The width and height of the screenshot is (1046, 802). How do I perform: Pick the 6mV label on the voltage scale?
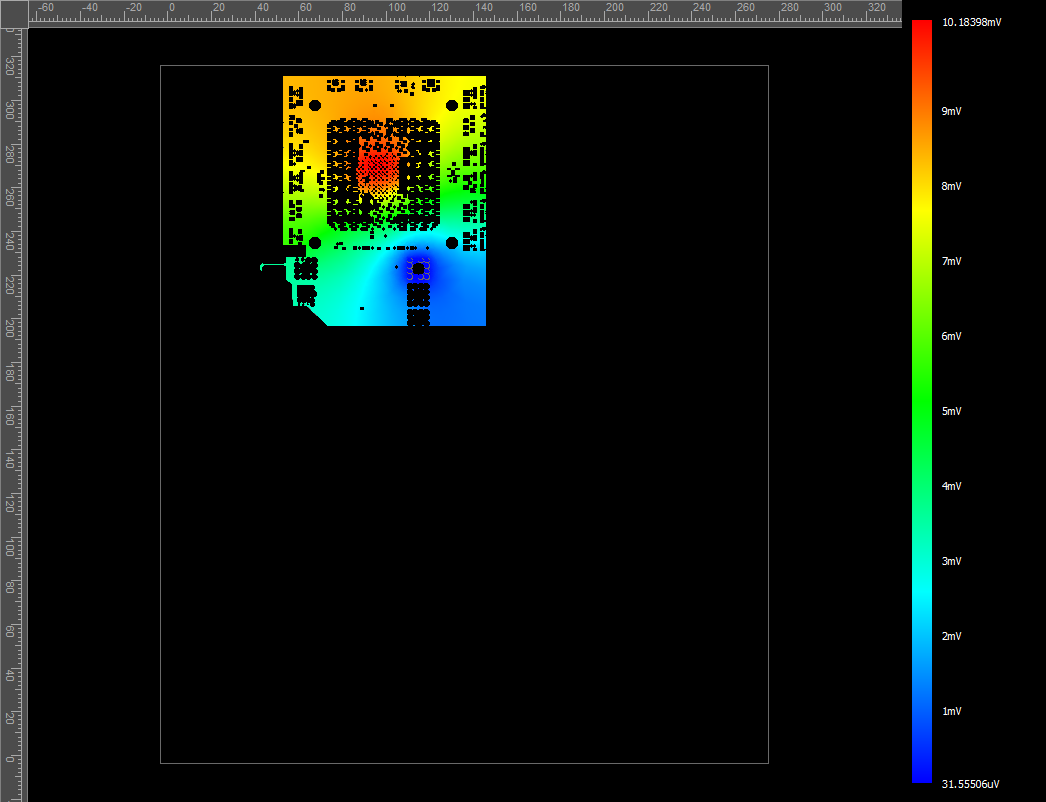pos(951,336)
